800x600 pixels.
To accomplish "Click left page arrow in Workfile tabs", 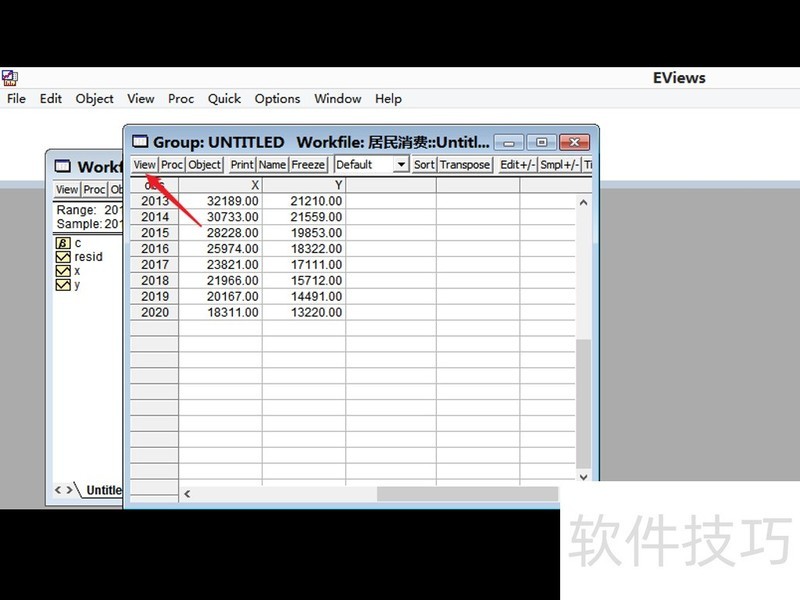I will click(x=58, y=490).
